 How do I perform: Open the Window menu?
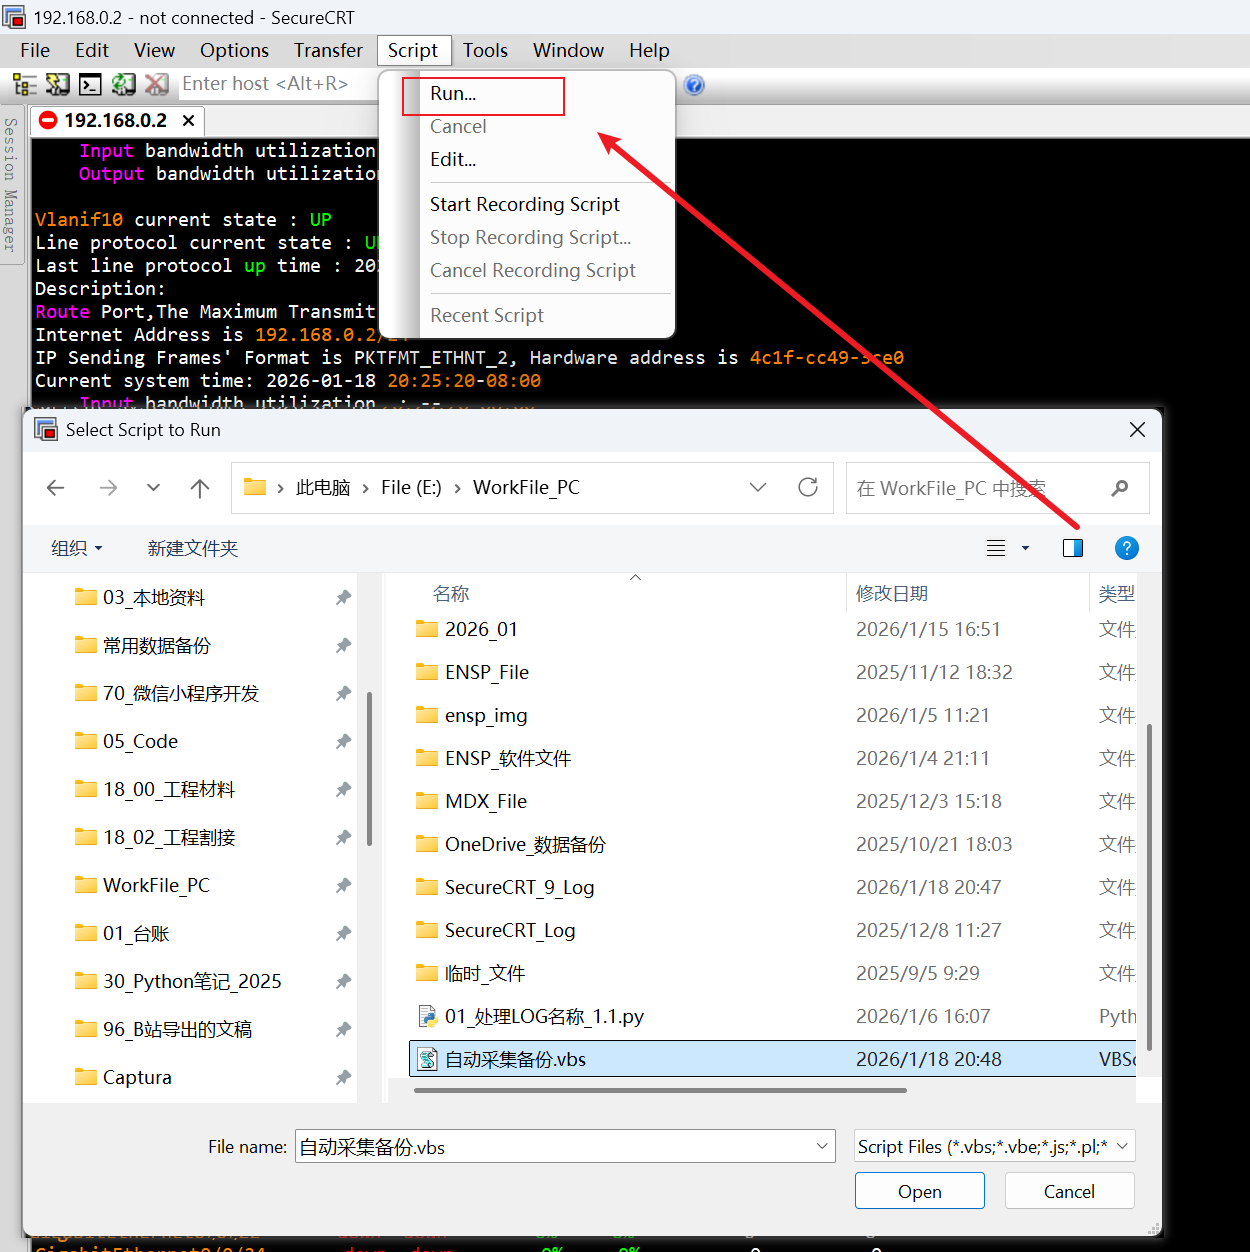(x=568, y=50)
